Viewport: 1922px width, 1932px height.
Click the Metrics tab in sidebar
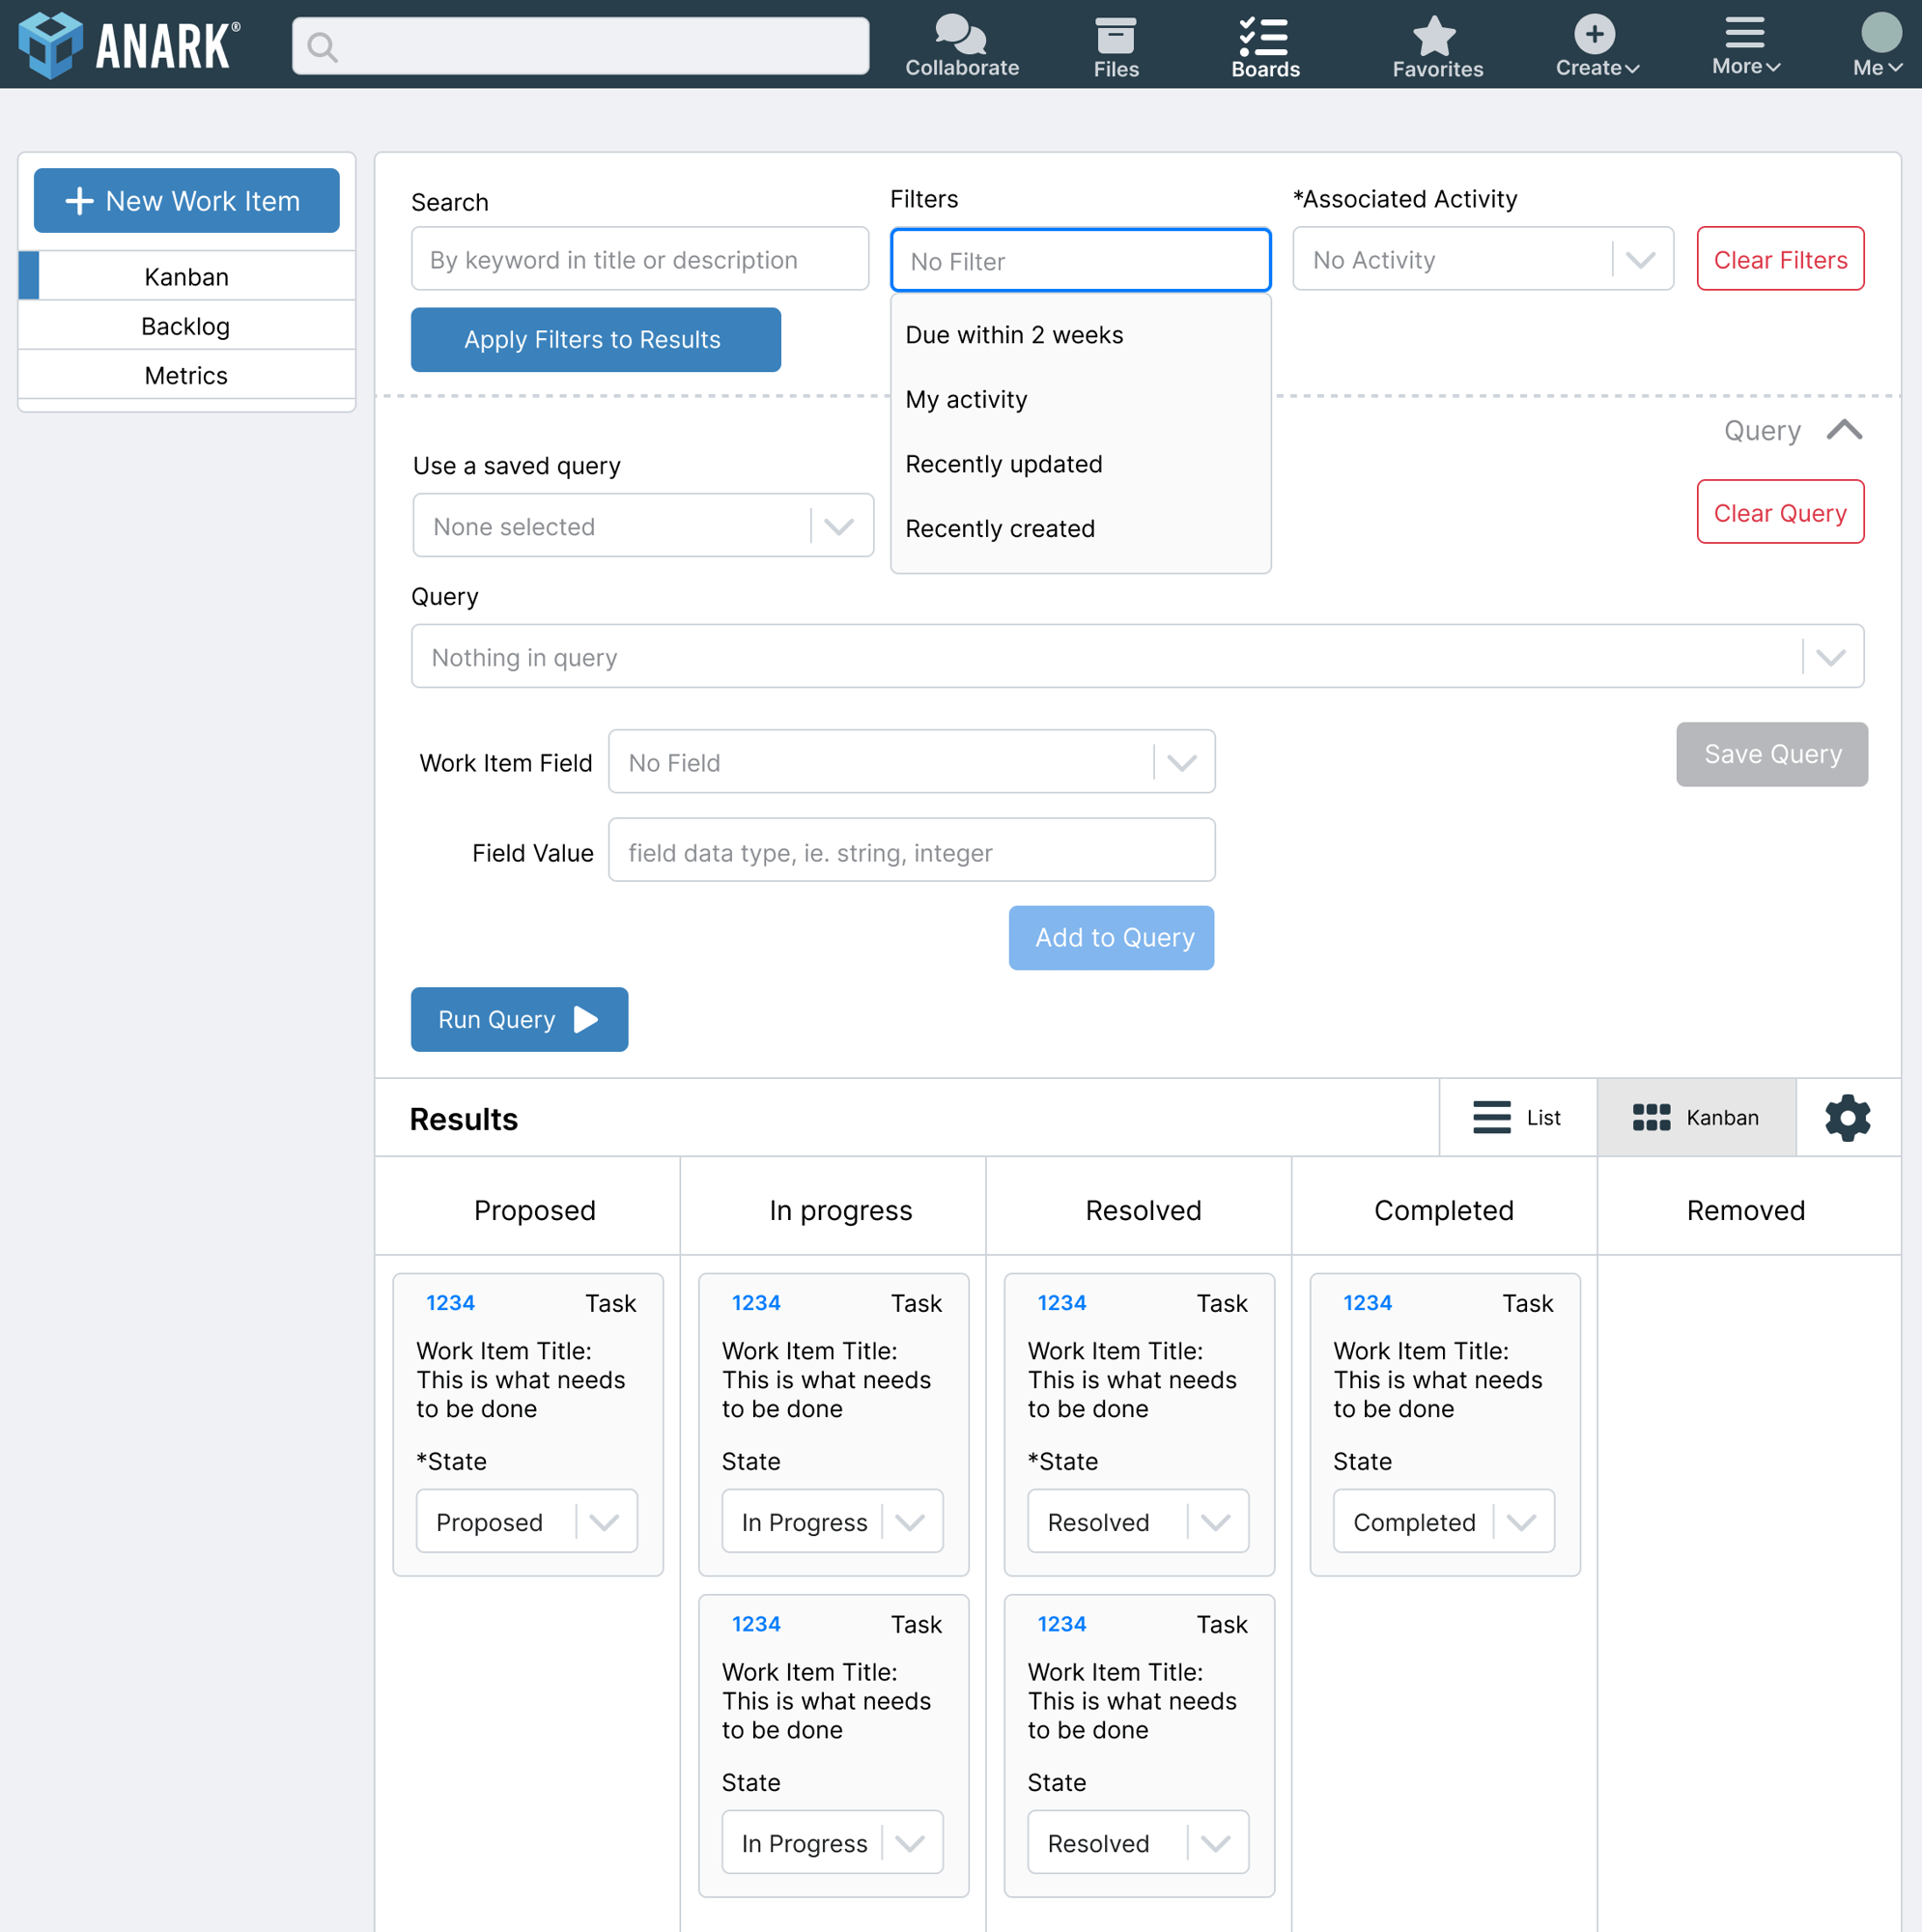click(184, 375)
